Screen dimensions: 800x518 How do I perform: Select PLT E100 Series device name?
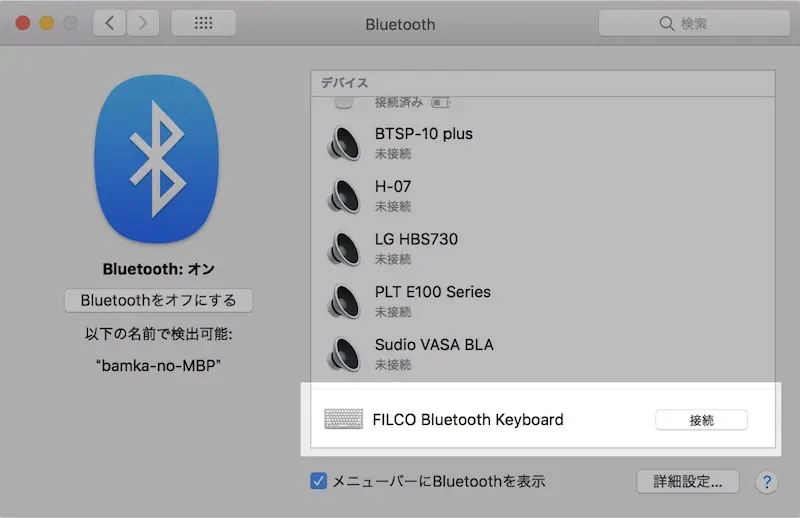pos(433,292)
